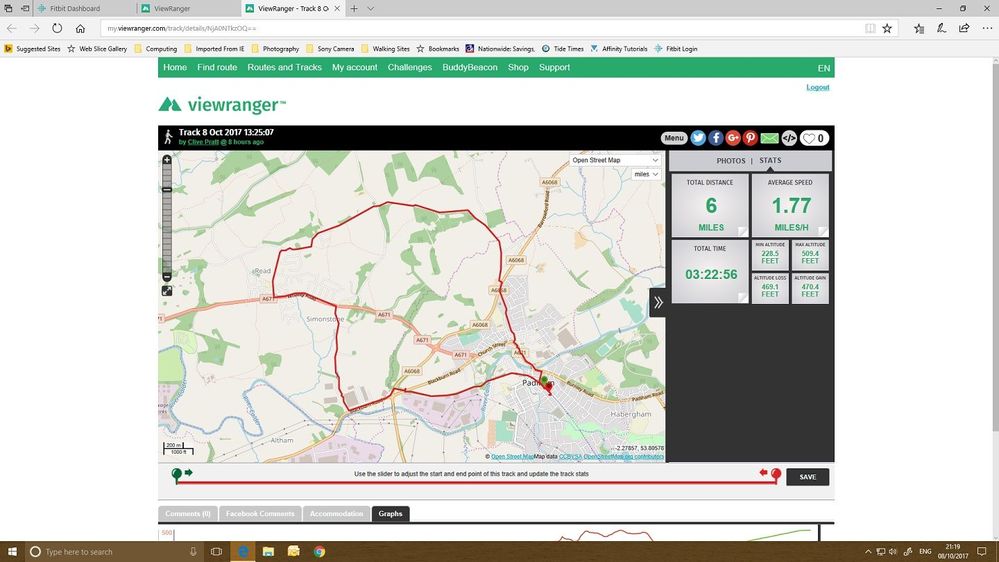Open the track Menu button
Screen dimensions: 999x562
674,138
